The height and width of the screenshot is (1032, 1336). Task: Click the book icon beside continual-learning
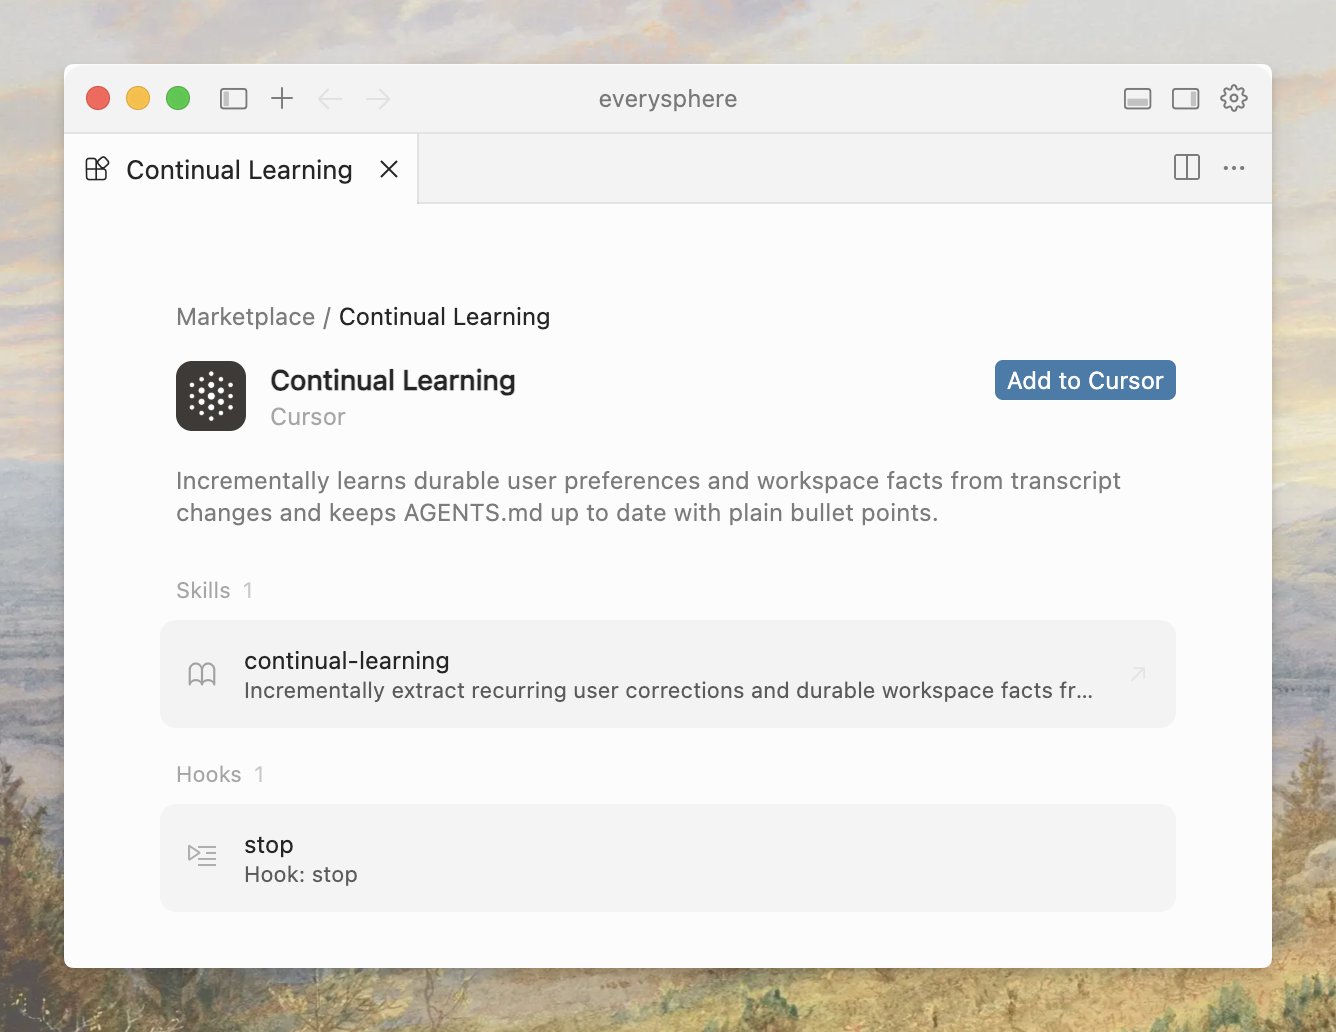click(x=202, y=674)
